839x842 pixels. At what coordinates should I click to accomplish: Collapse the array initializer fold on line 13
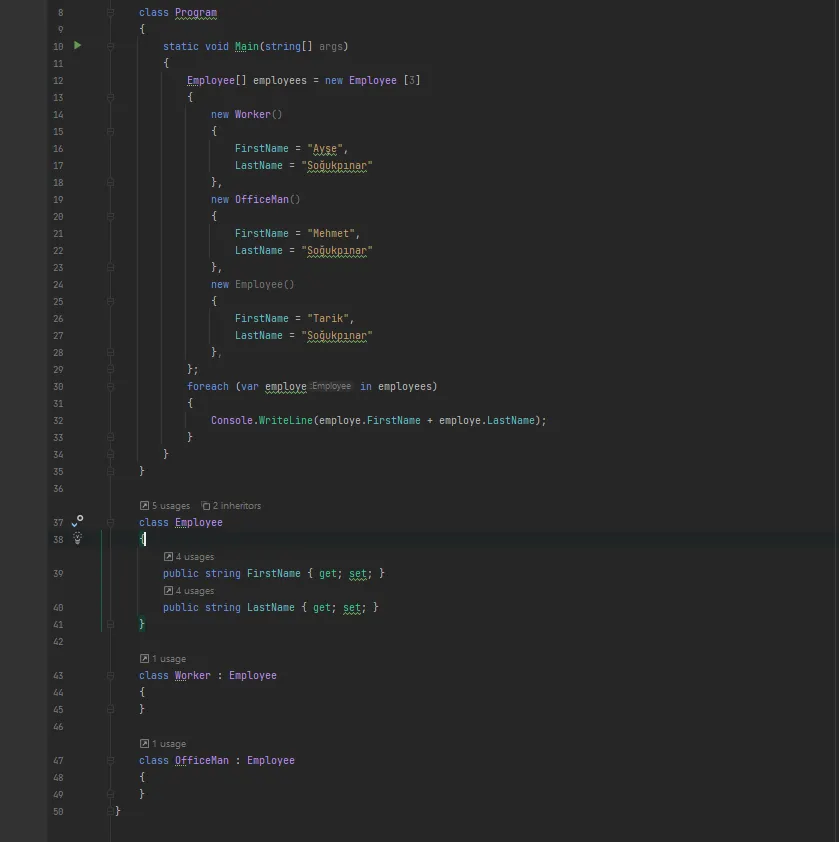pos(110,97)
